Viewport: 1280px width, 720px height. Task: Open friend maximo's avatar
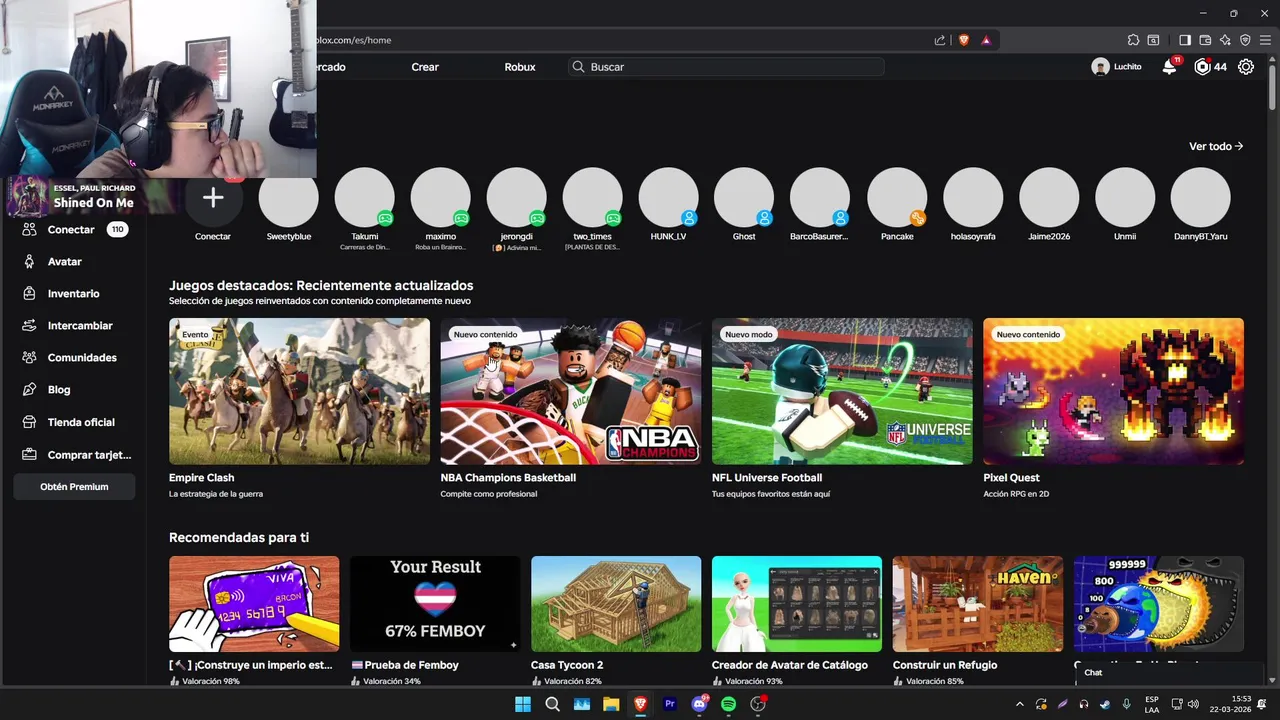click(x=441, y=197)
